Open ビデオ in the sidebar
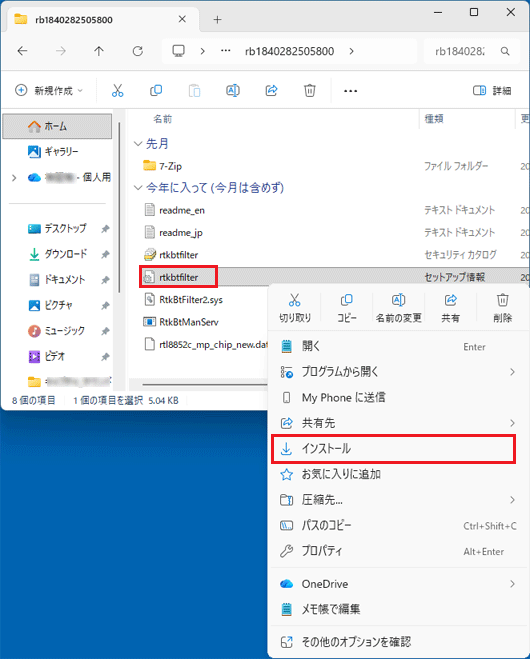 point(46,356)
